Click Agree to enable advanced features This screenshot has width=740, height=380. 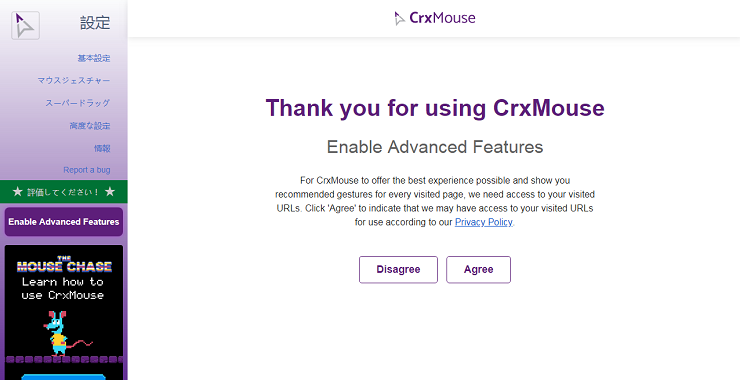(x=479, y=270)
